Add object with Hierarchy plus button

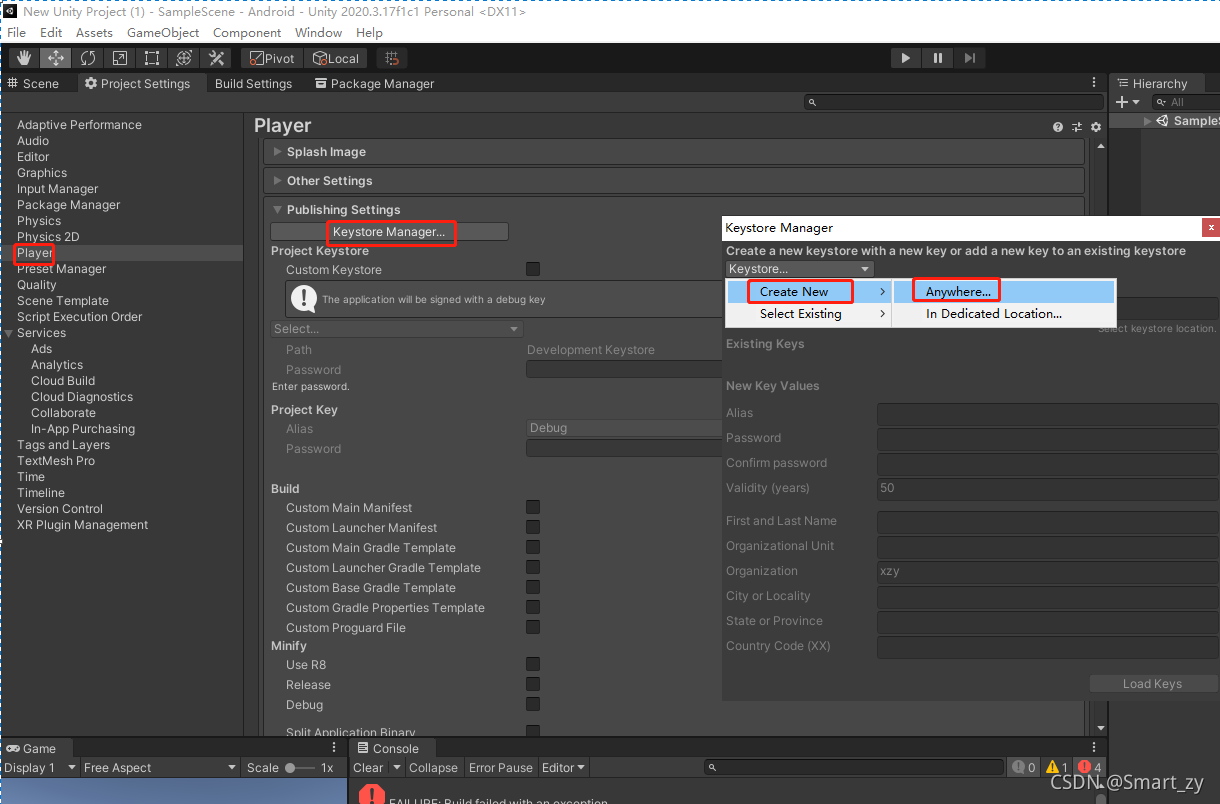click(1122, 102)
